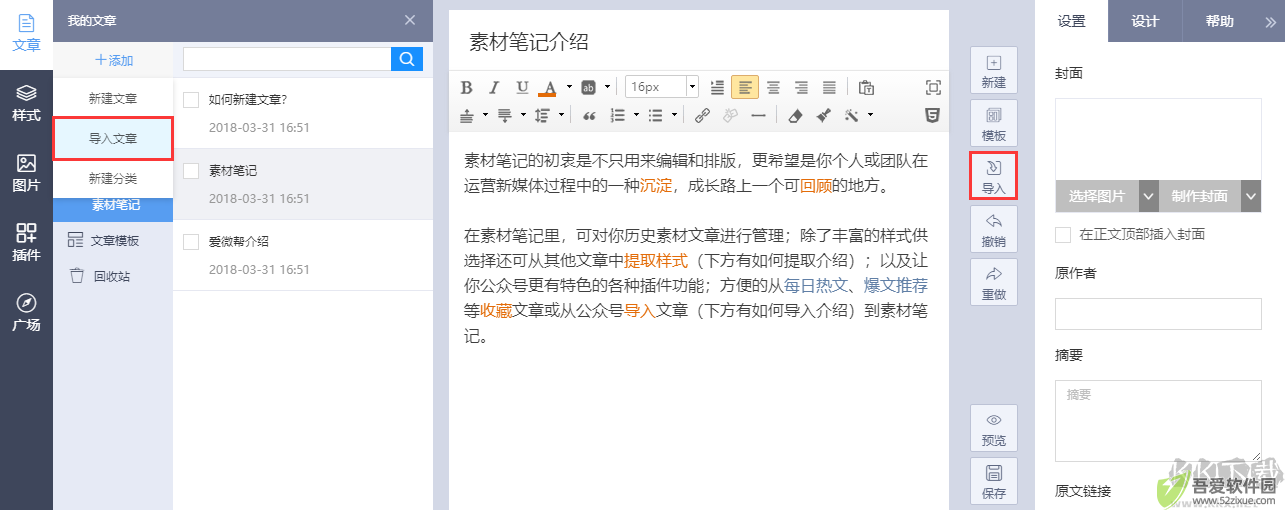Screen dimensions: 1285x510
Task: Click the paragraph spacing after icon
Action: pos(504,115)
